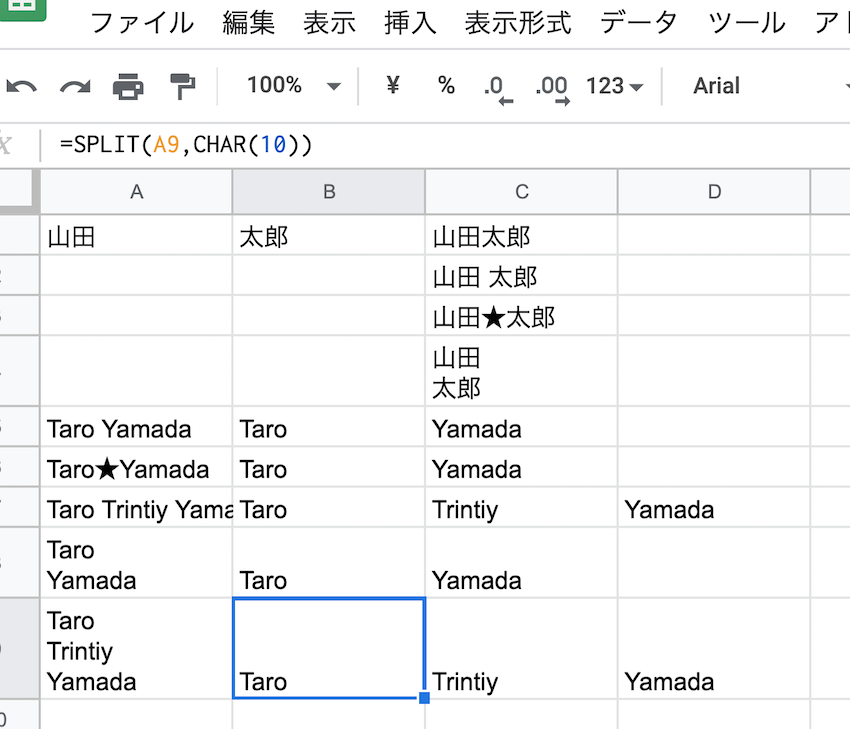Click the redo arrow icon
850x729 pixels.
75,87
